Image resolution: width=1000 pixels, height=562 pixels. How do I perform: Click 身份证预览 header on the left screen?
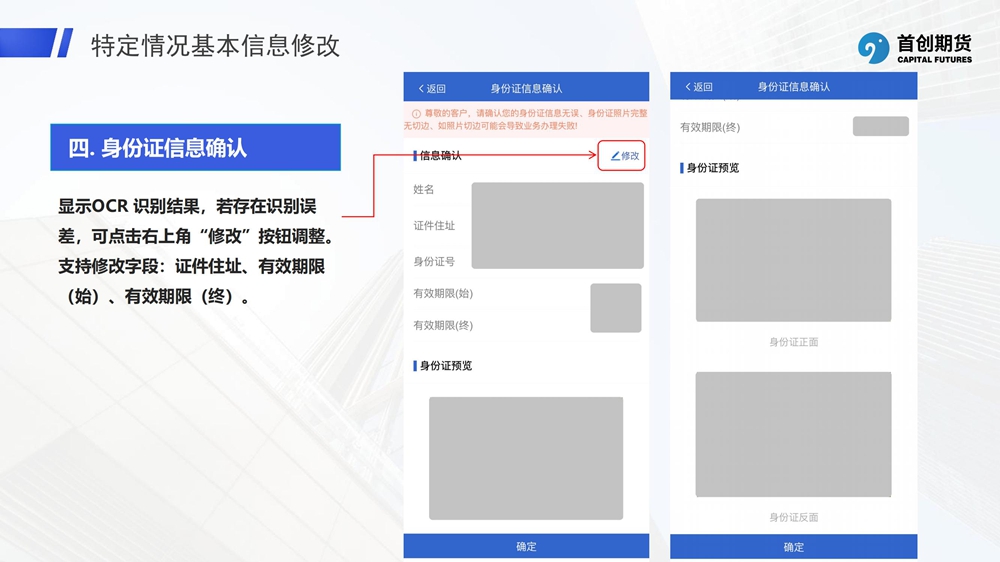[x=444, y=366]
